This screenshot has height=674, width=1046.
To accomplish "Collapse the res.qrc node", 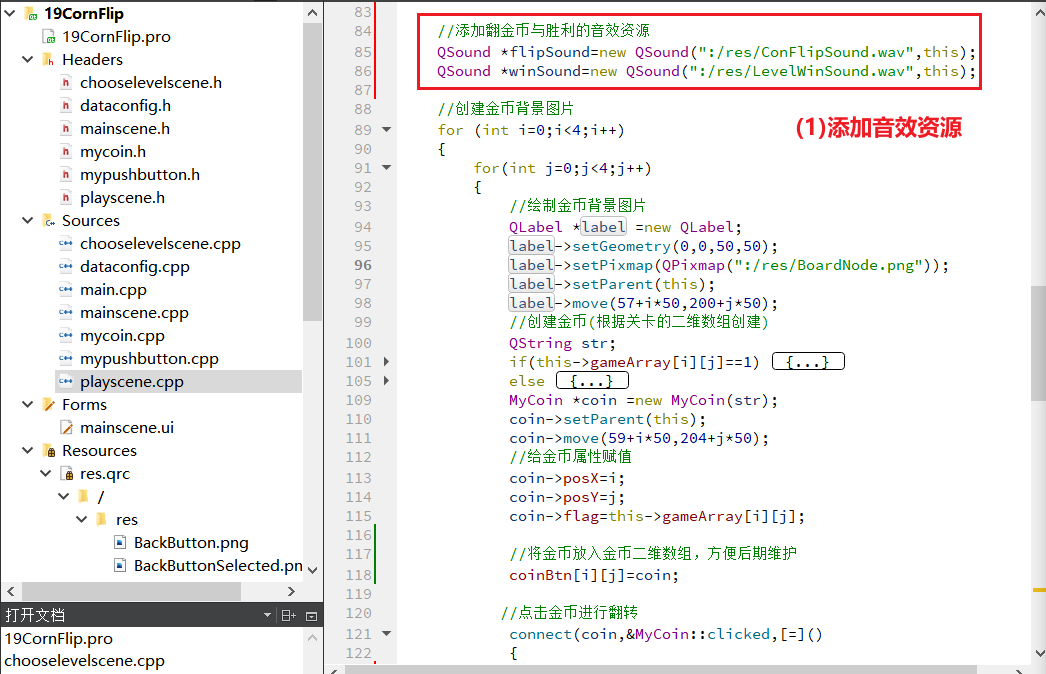I will click(45, 473).
